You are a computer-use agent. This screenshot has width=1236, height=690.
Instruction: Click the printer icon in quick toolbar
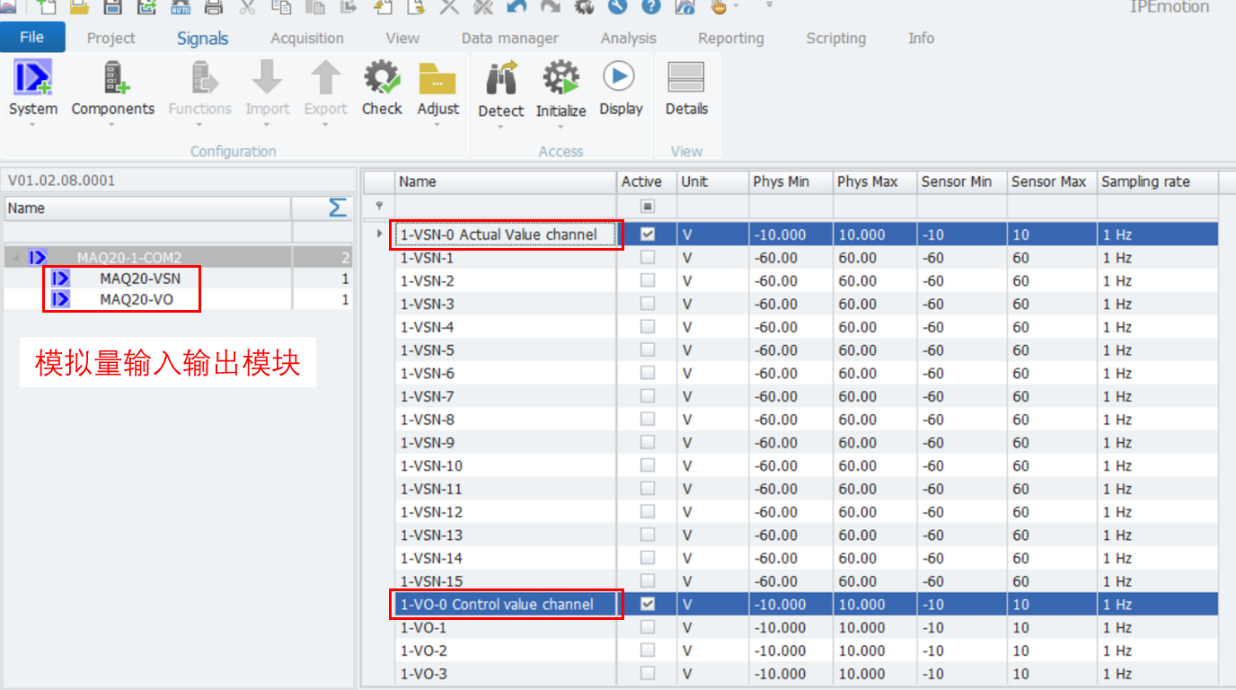tap(213, 6)
